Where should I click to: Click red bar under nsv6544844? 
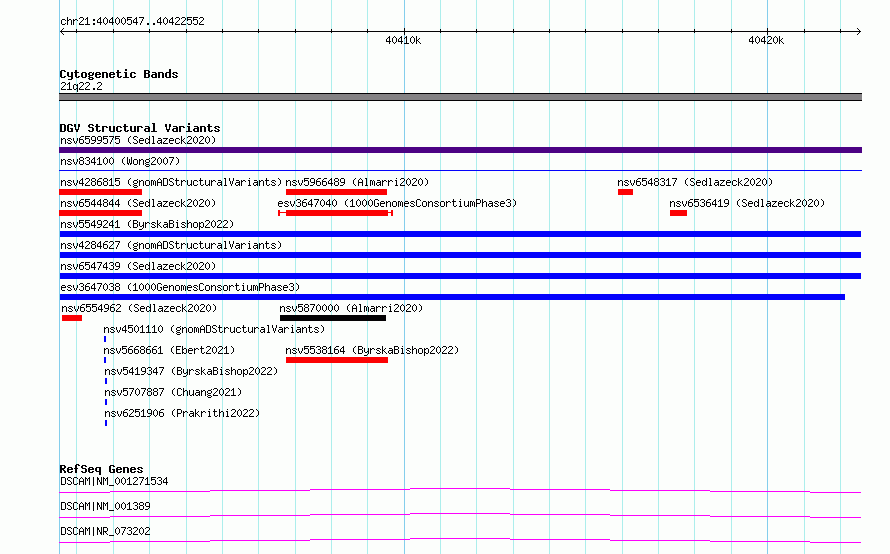[100, 213]
